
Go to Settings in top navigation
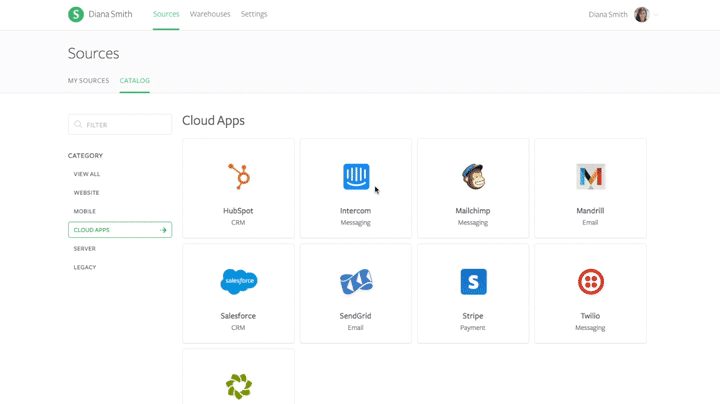pos(254,15)
